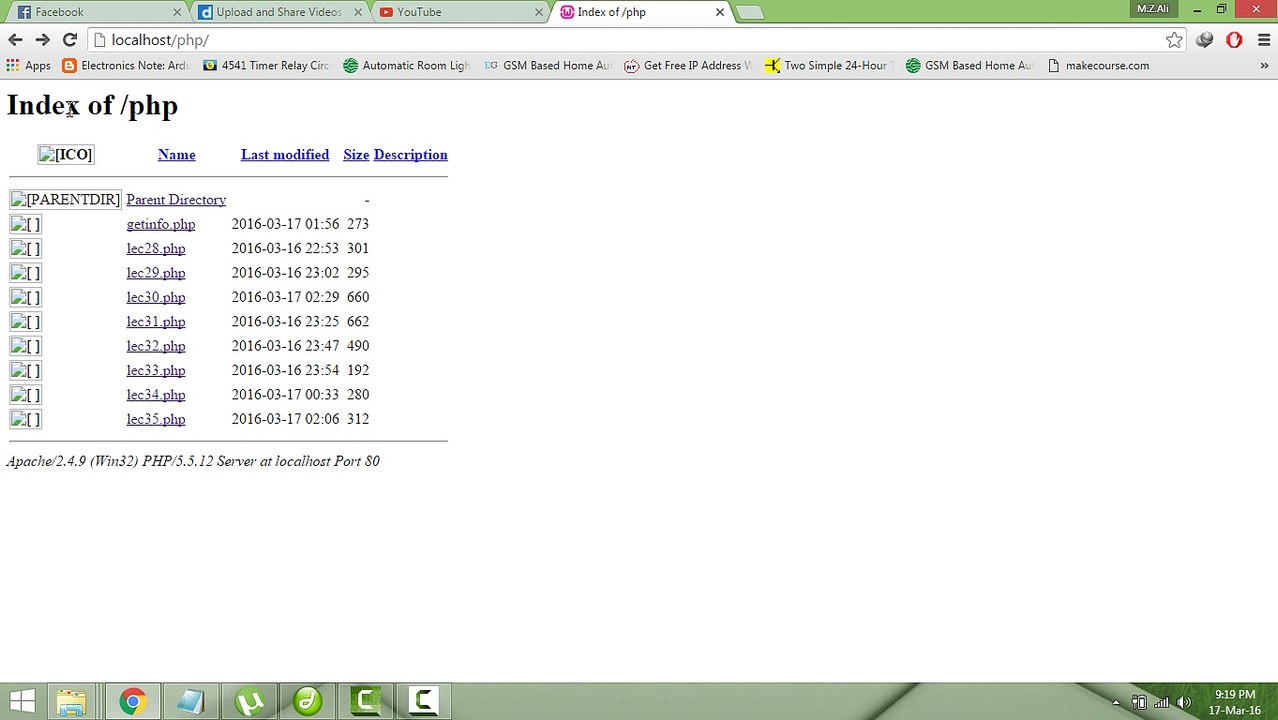Open the first Camtasia taskbar icon
The height and width of the screenshot is (720, 1278).
point(366,701)
